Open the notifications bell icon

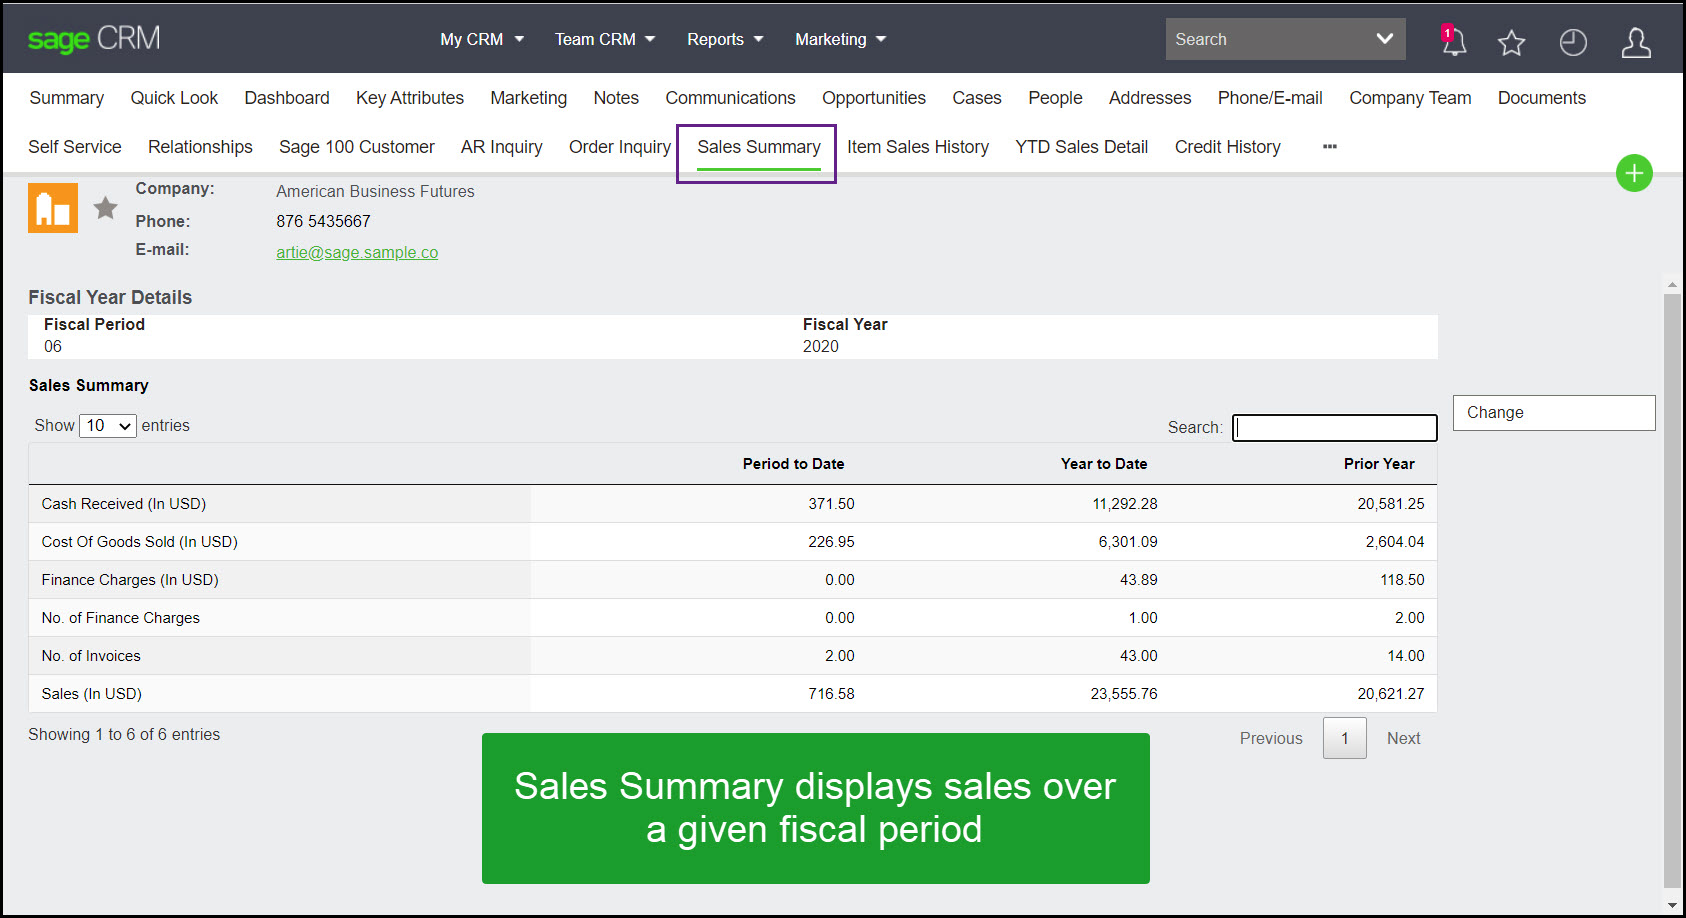click(x=1453, y=42)
